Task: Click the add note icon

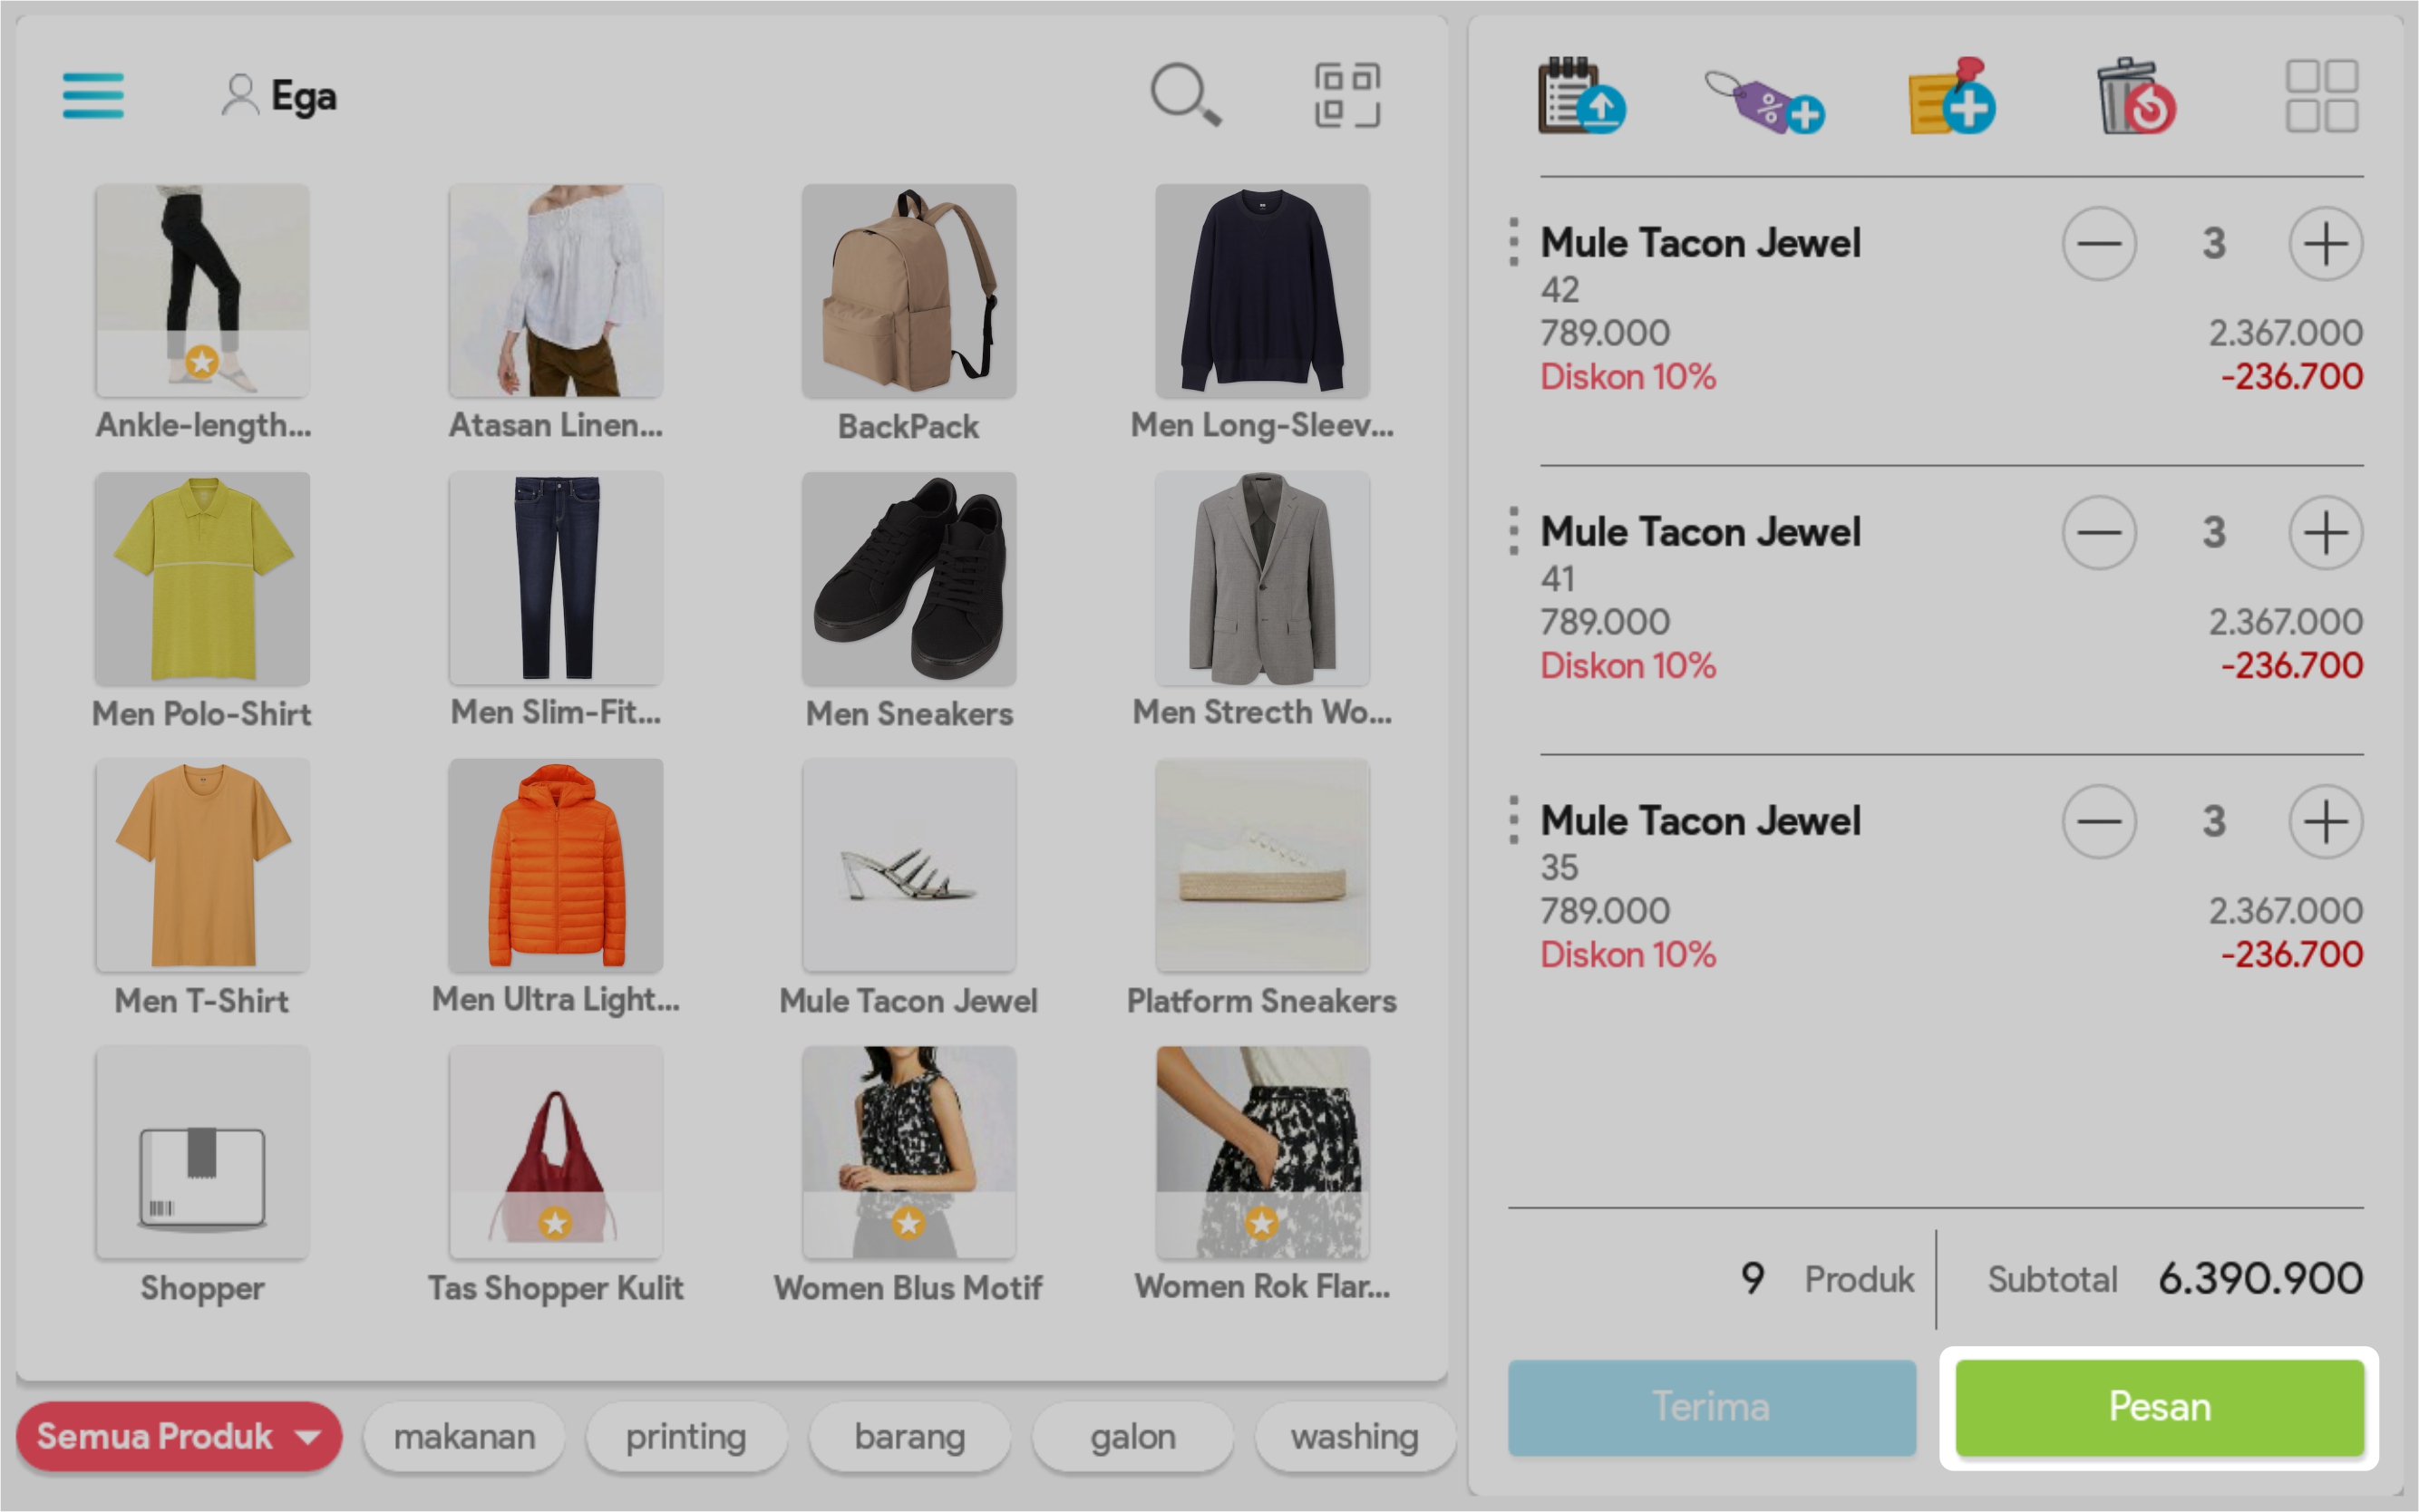Action: (1950, 97)
